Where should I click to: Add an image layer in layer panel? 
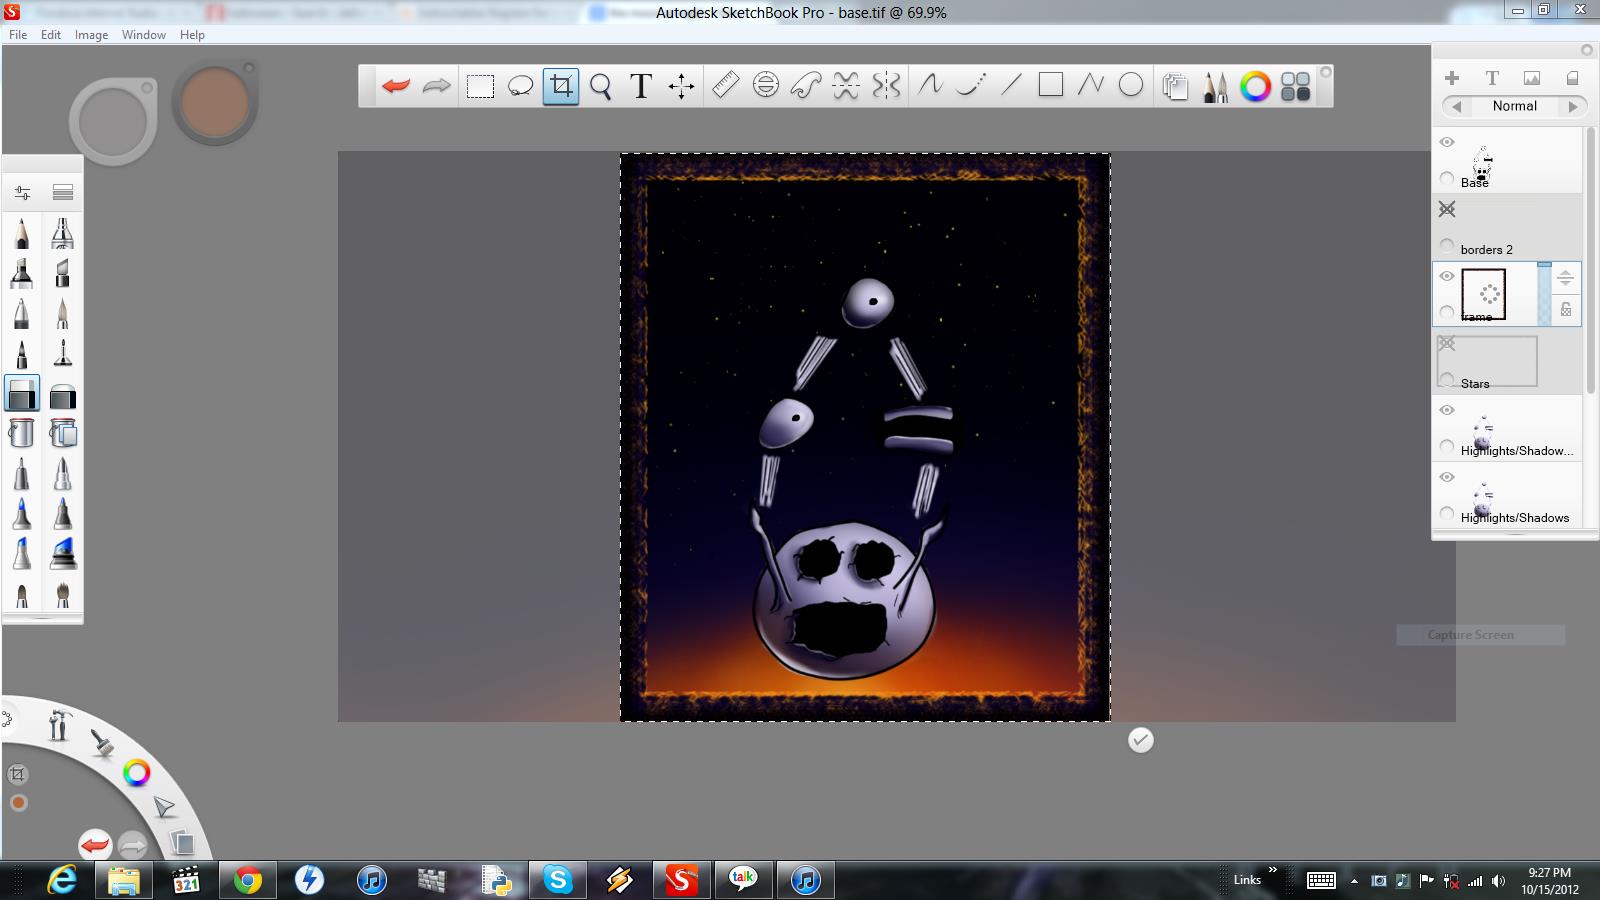point(1532,78)
